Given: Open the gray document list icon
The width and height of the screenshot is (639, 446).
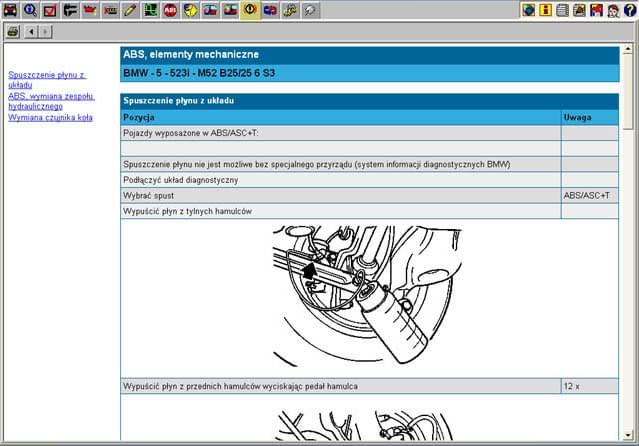Looking at the screenshot, I should click(562, 10).
